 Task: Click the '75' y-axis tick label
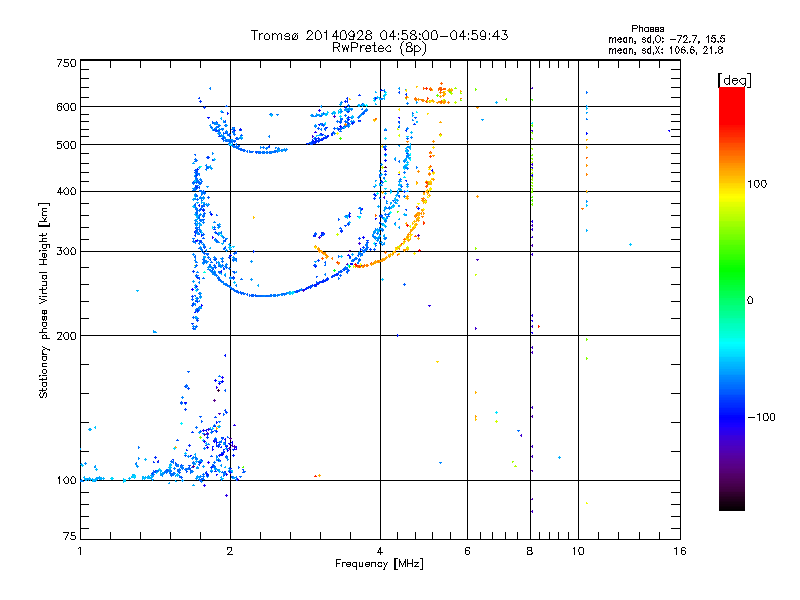[70, 536]
